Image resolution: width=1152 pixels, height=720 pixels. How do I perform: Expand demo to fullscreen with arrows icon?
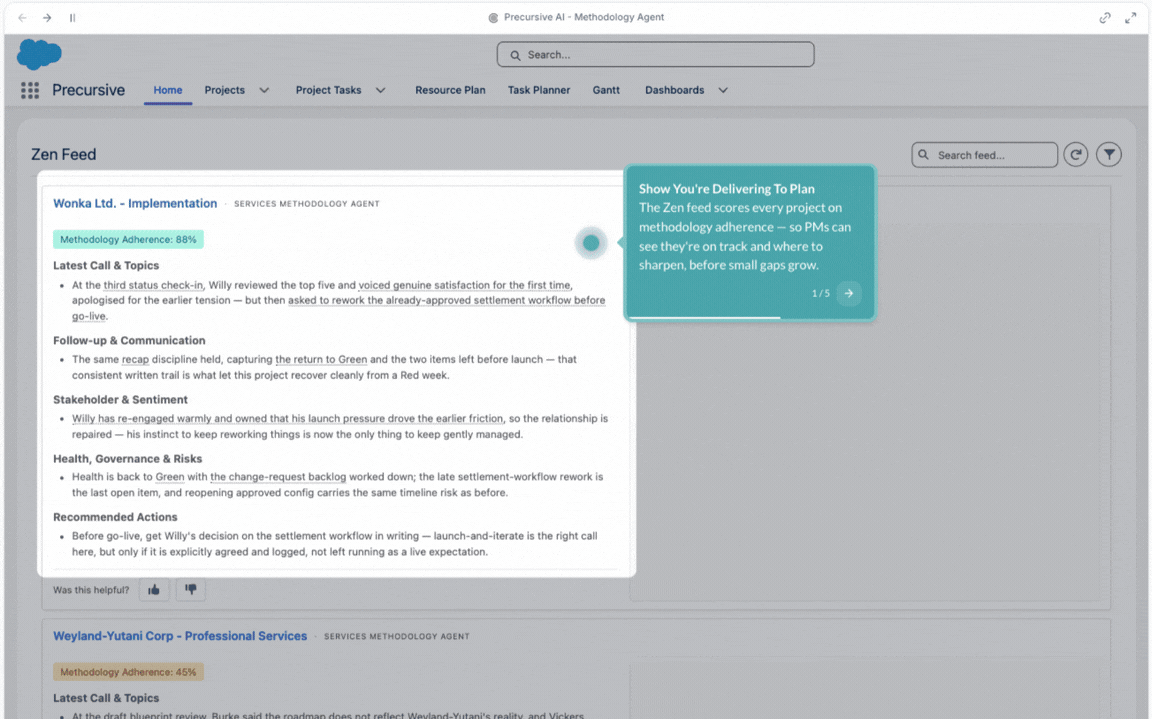click(1131, 18)
